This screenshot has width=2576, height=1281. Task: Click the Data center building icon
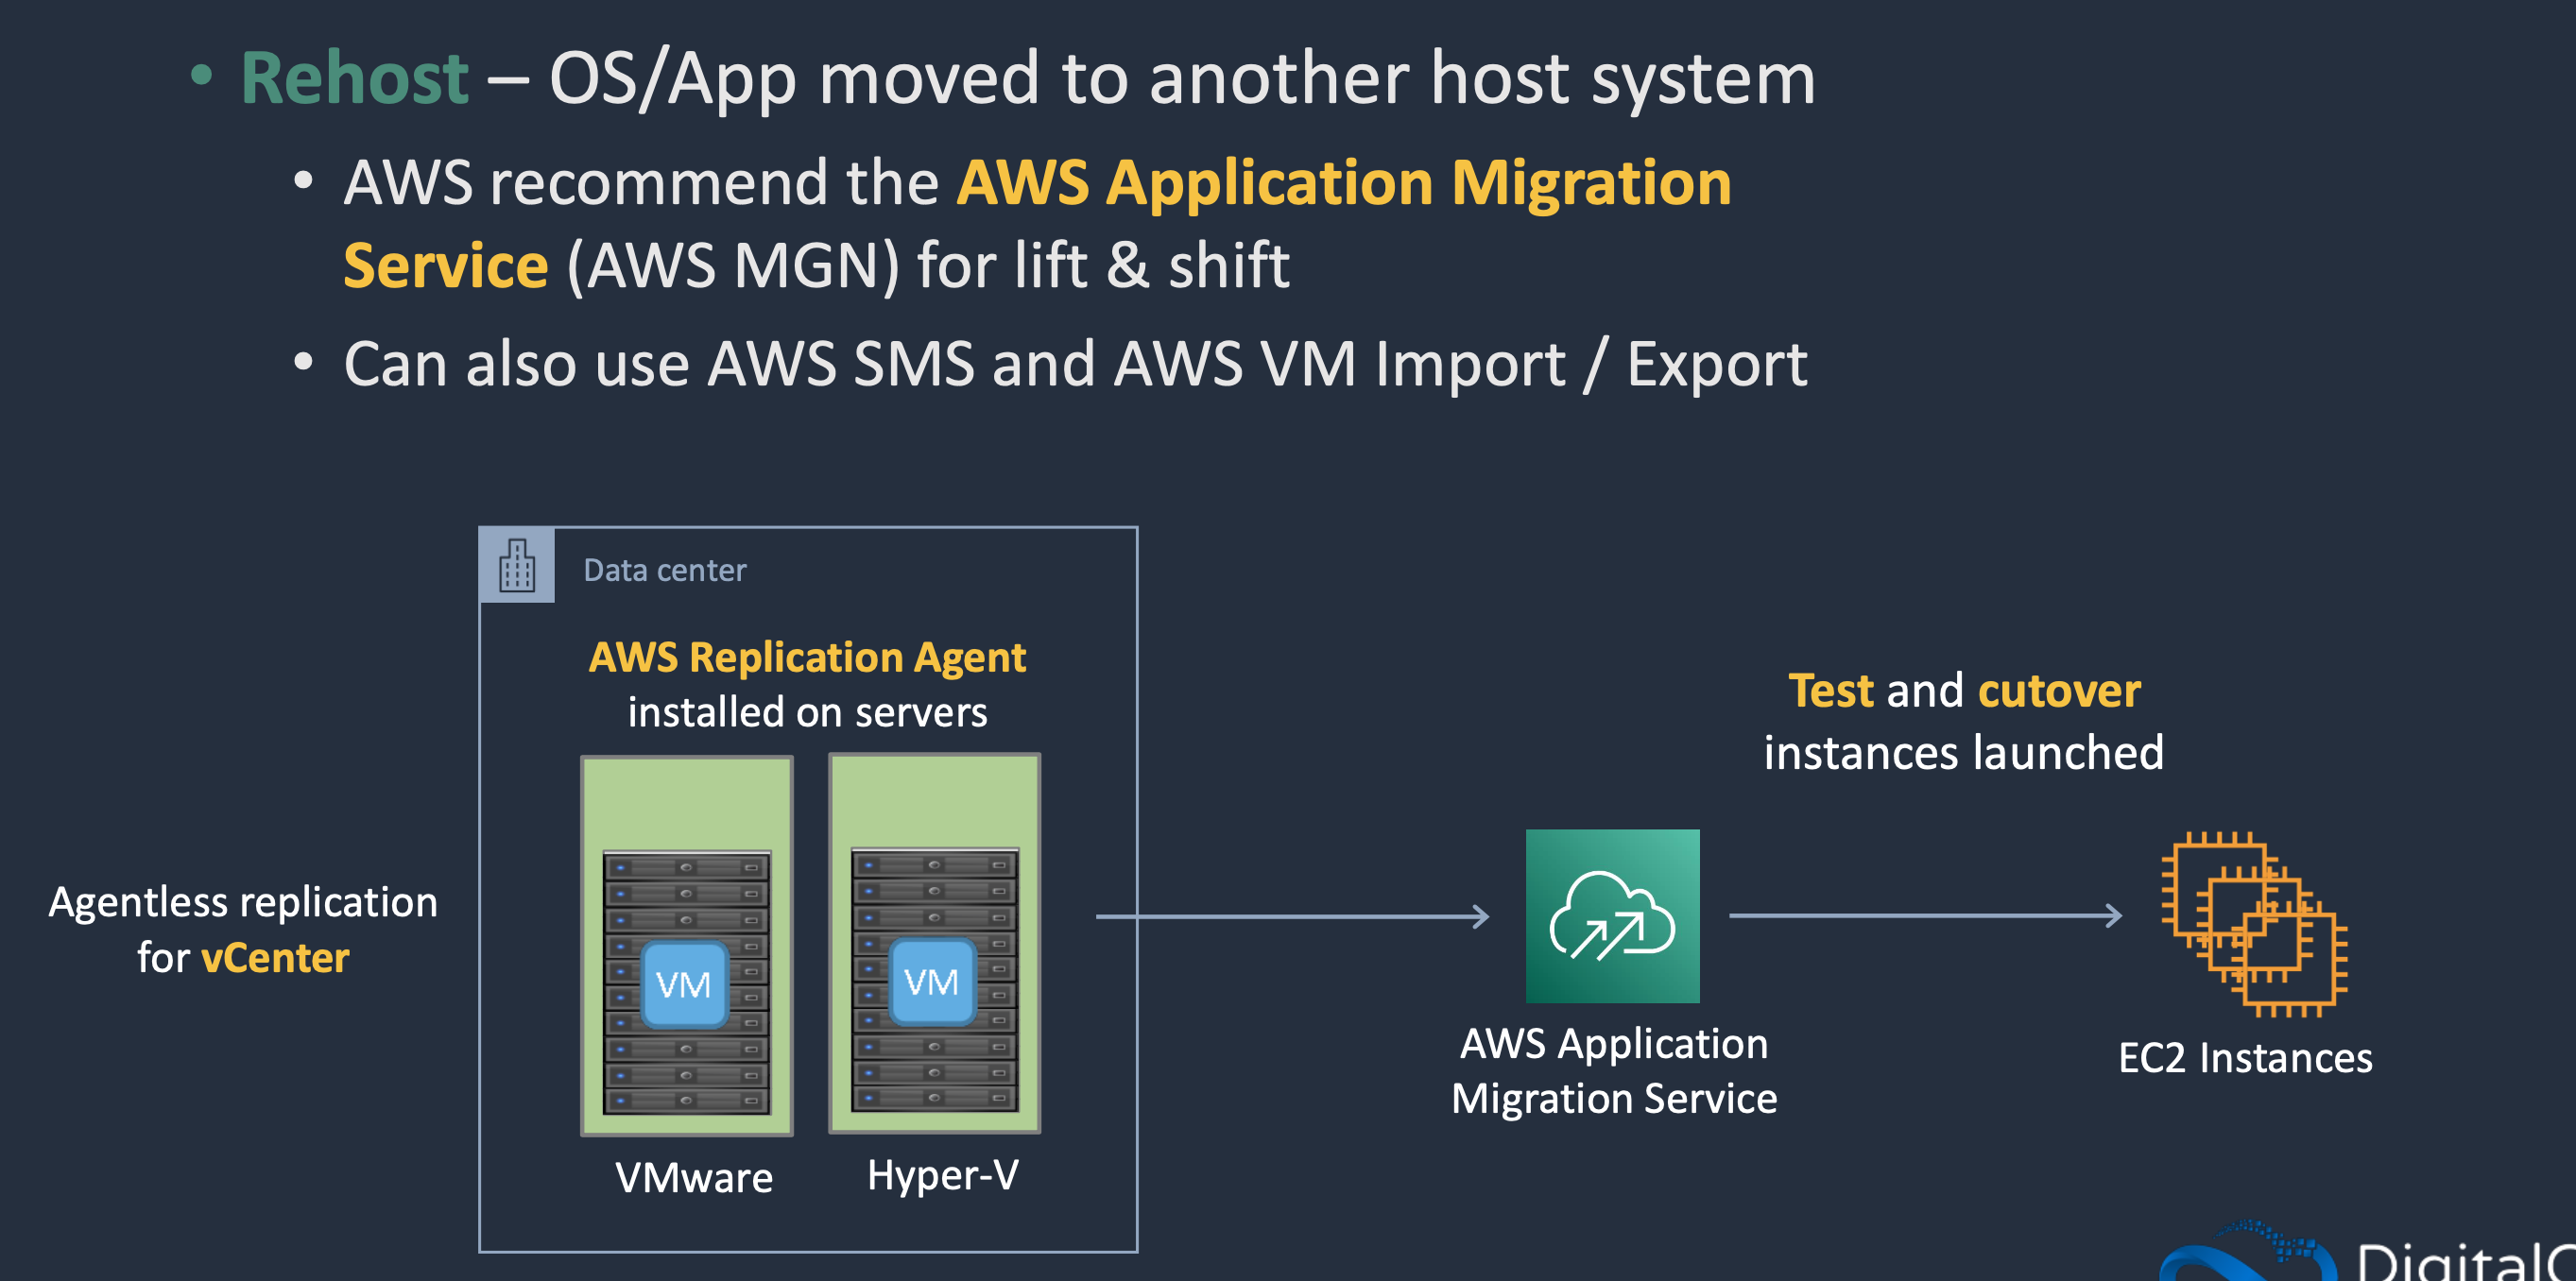[517, 565]
